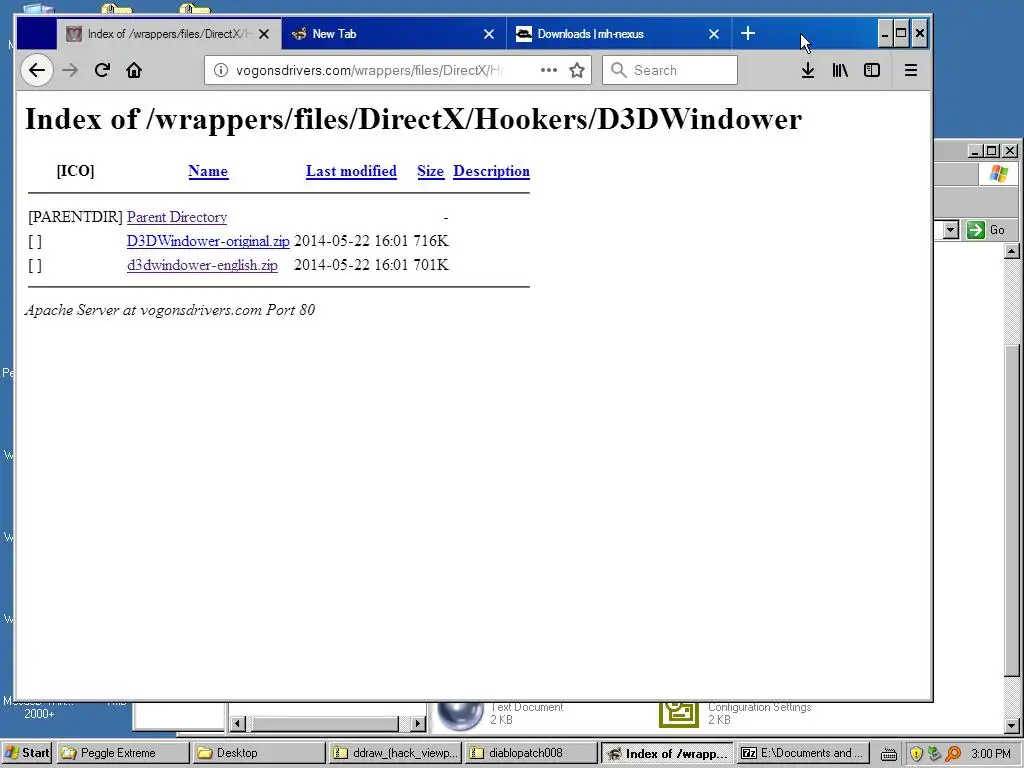Close the Downloads mh-nexus tab
1024x768 pixels.
pos(714,34)
